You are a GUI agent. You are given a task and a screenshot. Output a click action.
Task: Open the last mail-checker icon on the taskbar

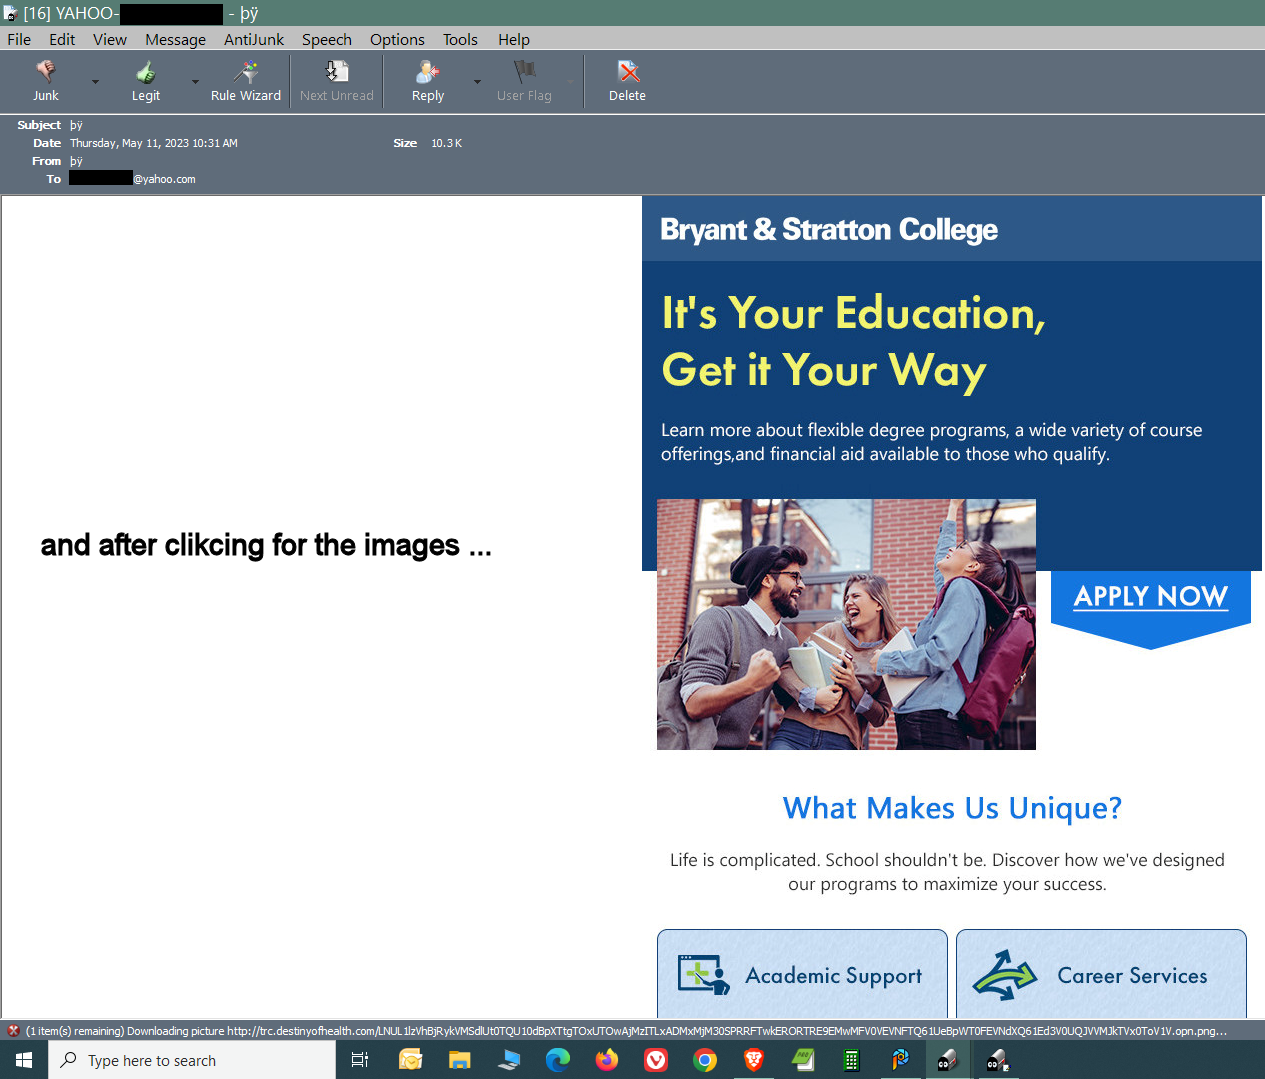997,1060
